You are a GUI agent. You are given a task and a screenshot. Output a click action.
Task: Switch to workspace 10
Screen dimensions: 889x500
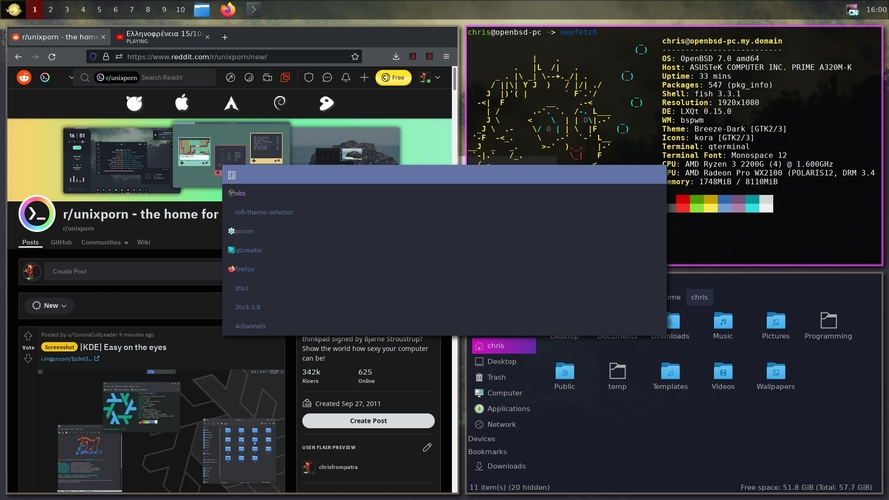[x=180, y=10]
